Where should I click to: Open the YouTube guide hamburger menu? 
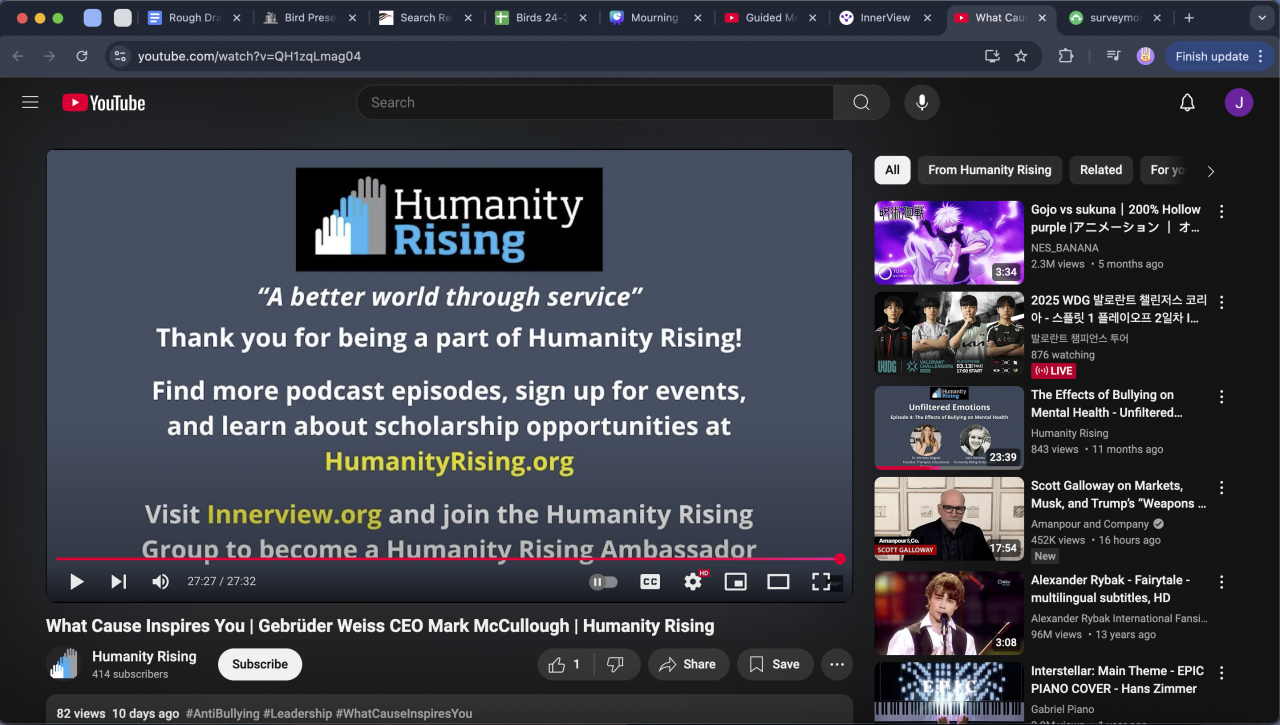pyautogui.click(x=30, y=102)
